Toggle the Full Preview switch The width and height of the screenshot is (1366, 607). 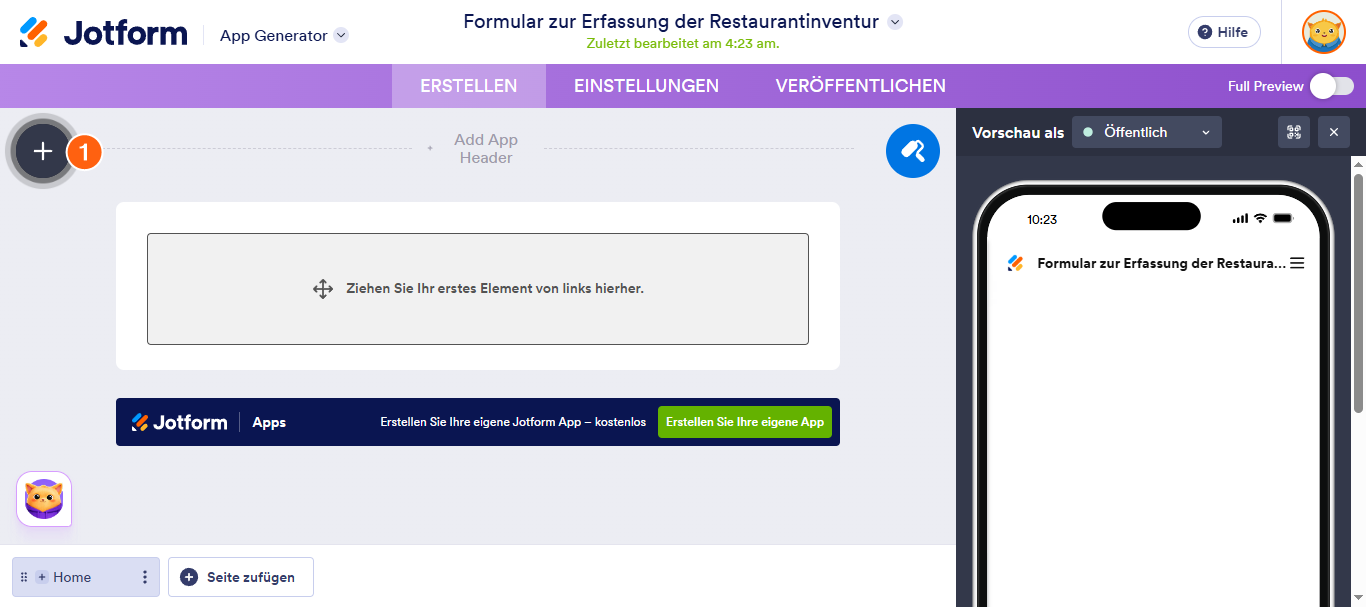click(x=1332, y=86)
